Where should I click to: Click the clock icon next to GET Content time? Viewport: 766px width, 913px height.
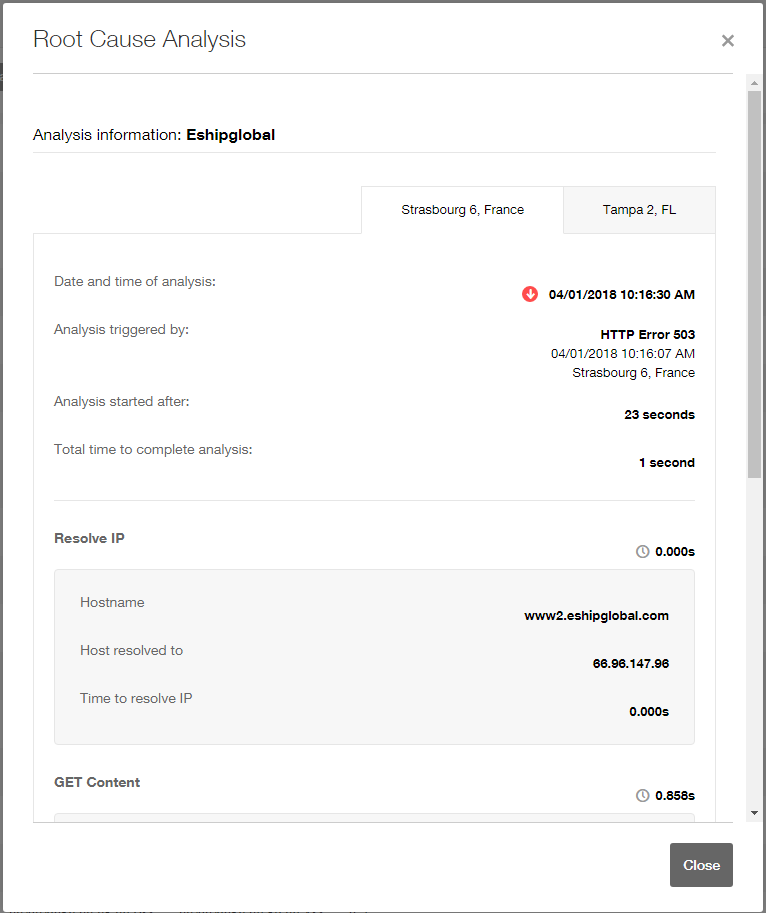(x=643, y=795)
